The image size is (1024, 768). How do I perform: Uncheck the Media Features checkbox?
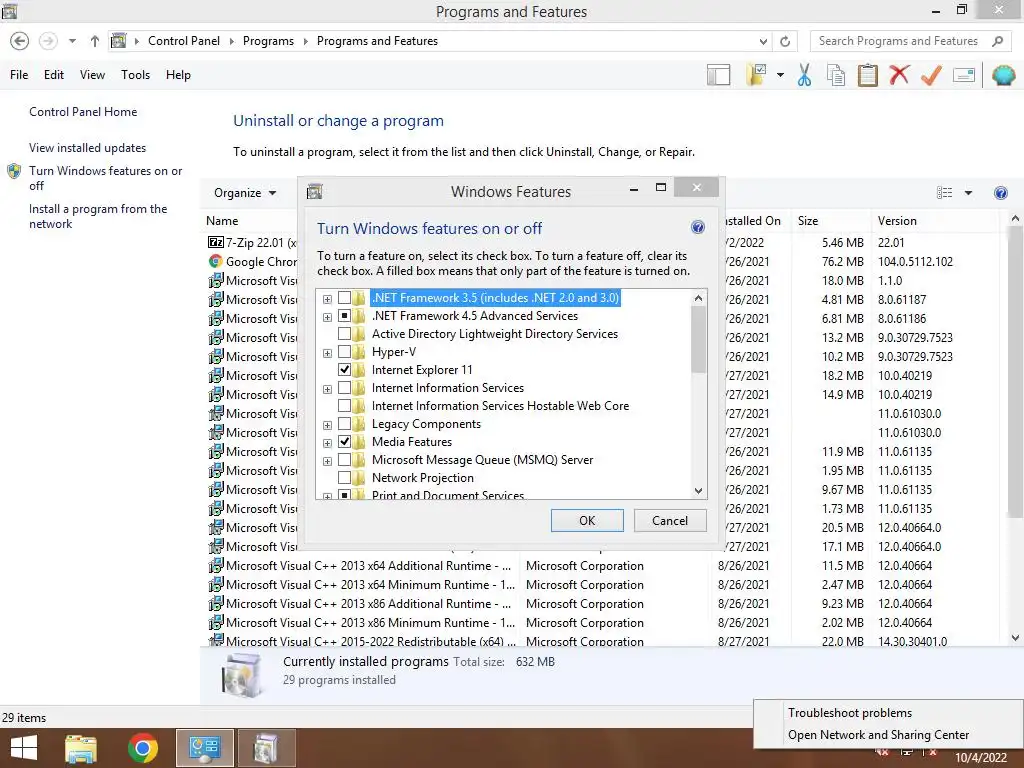pyautogui.click(x=344, y=441)
